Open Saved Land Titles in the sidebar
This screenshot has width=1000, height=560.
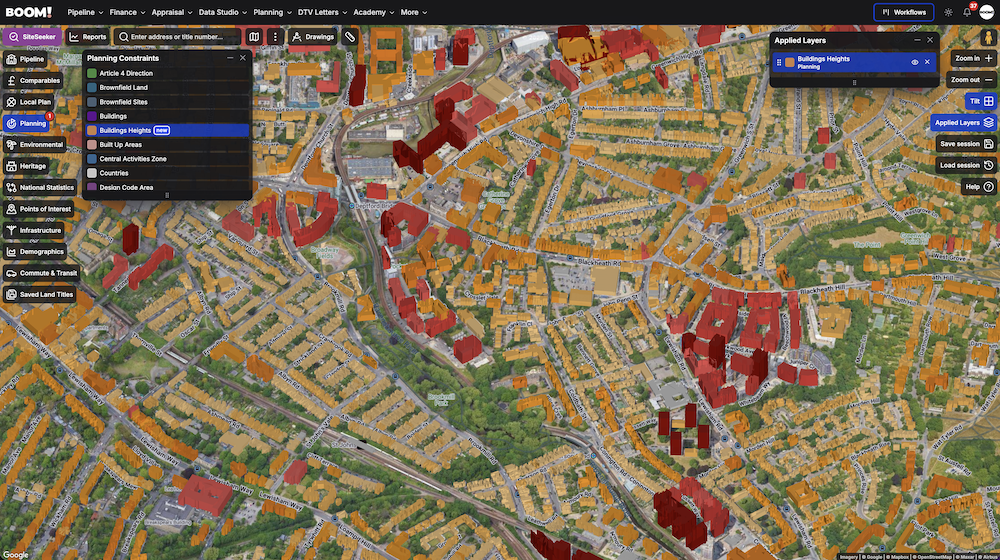(40, 295)
